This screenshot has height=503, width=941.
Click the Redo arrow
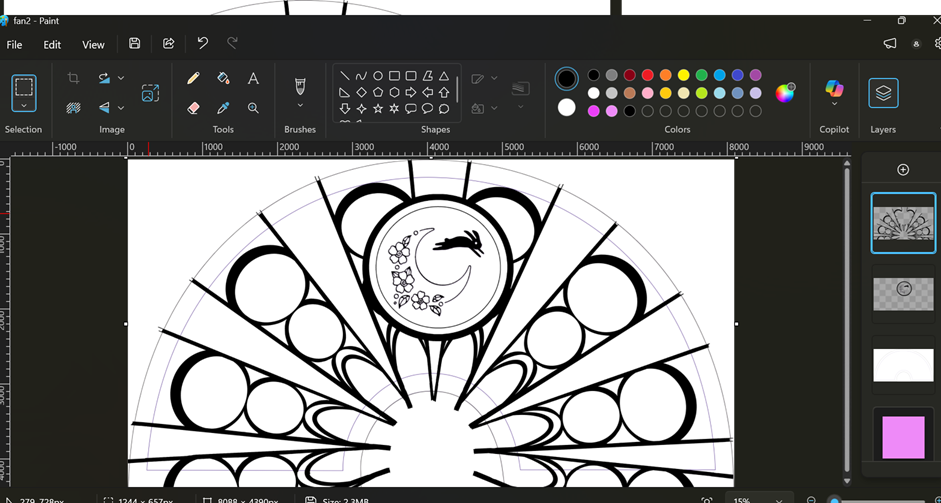click(232, 43)
